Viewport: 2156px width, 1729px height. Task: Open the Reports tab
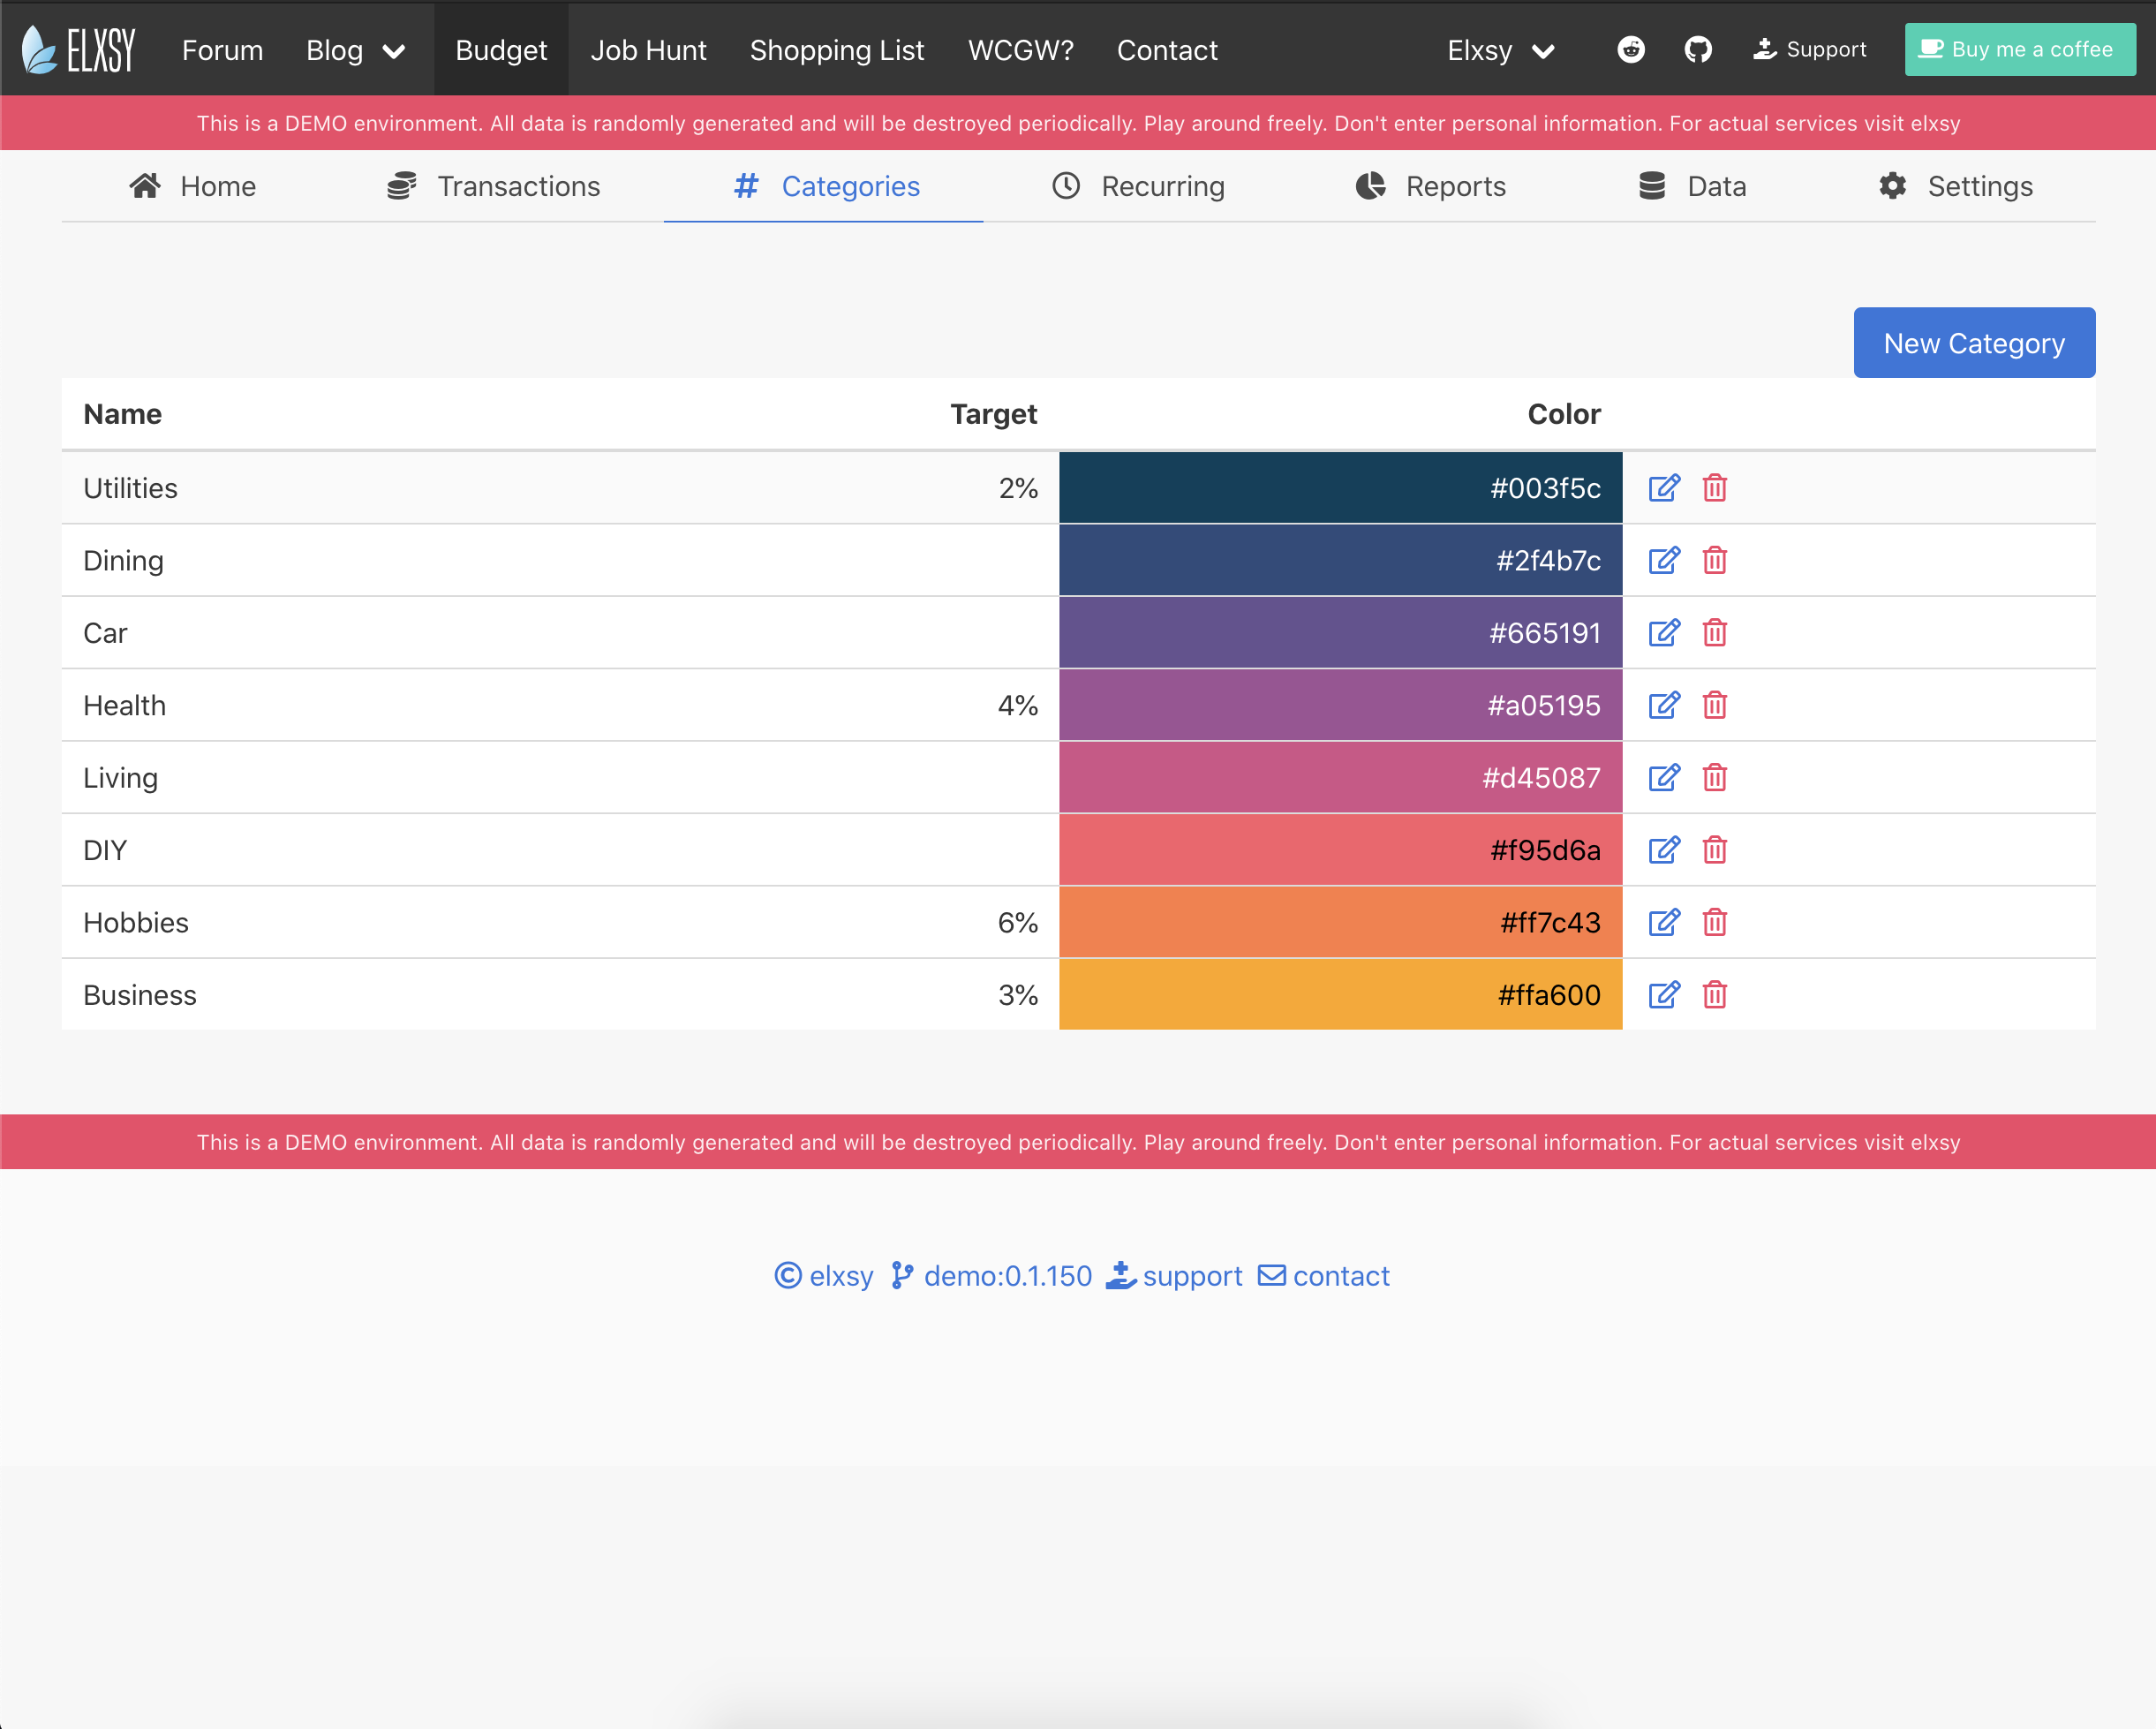click(1430, 186)
